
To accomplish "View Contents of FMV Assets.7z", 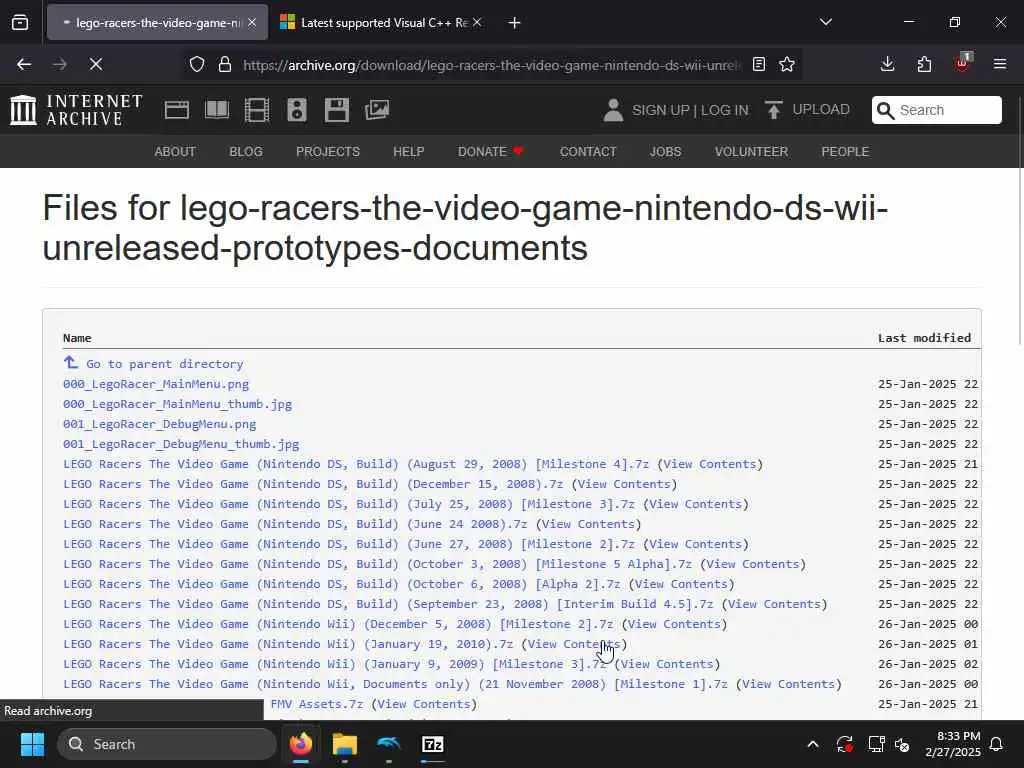I will (x=424, y=704).
